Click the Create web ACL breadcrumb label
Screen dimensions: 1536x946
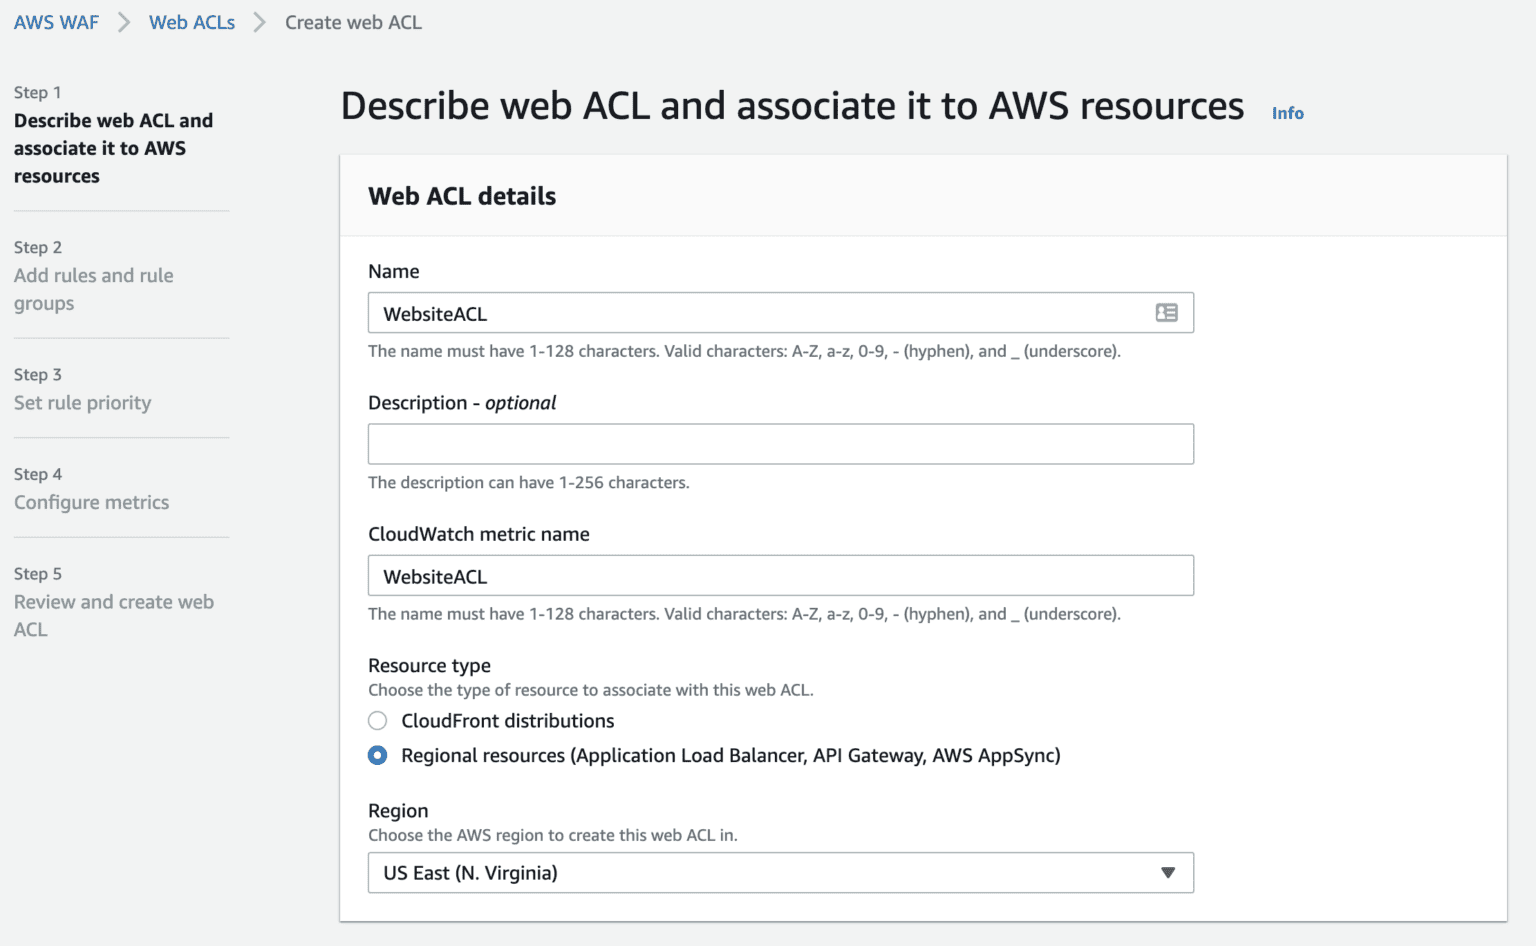(353, 21)
